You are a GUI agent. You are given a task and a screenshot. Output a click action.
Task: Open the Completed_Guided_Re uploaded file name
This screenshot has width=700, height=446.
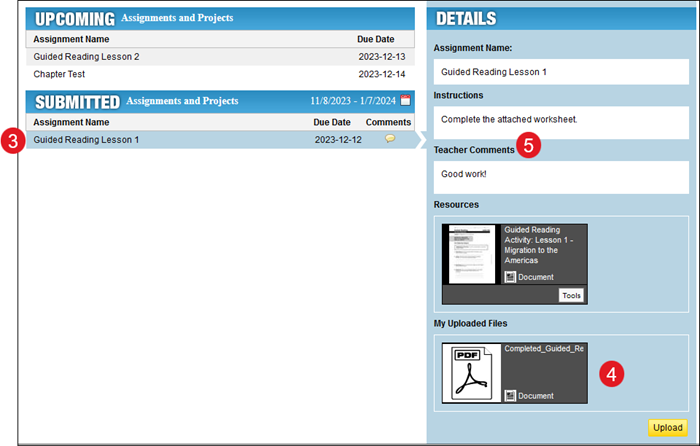544,348
